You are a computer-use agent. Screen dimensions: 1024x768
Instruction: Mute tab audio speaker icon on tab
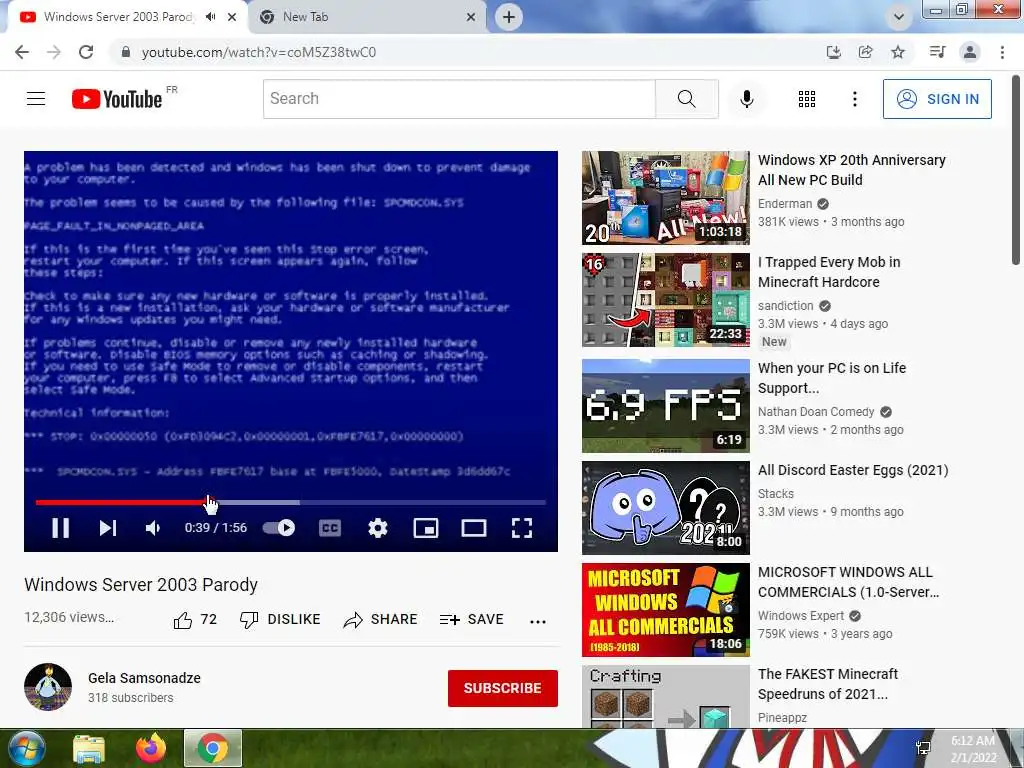[210, 17]
